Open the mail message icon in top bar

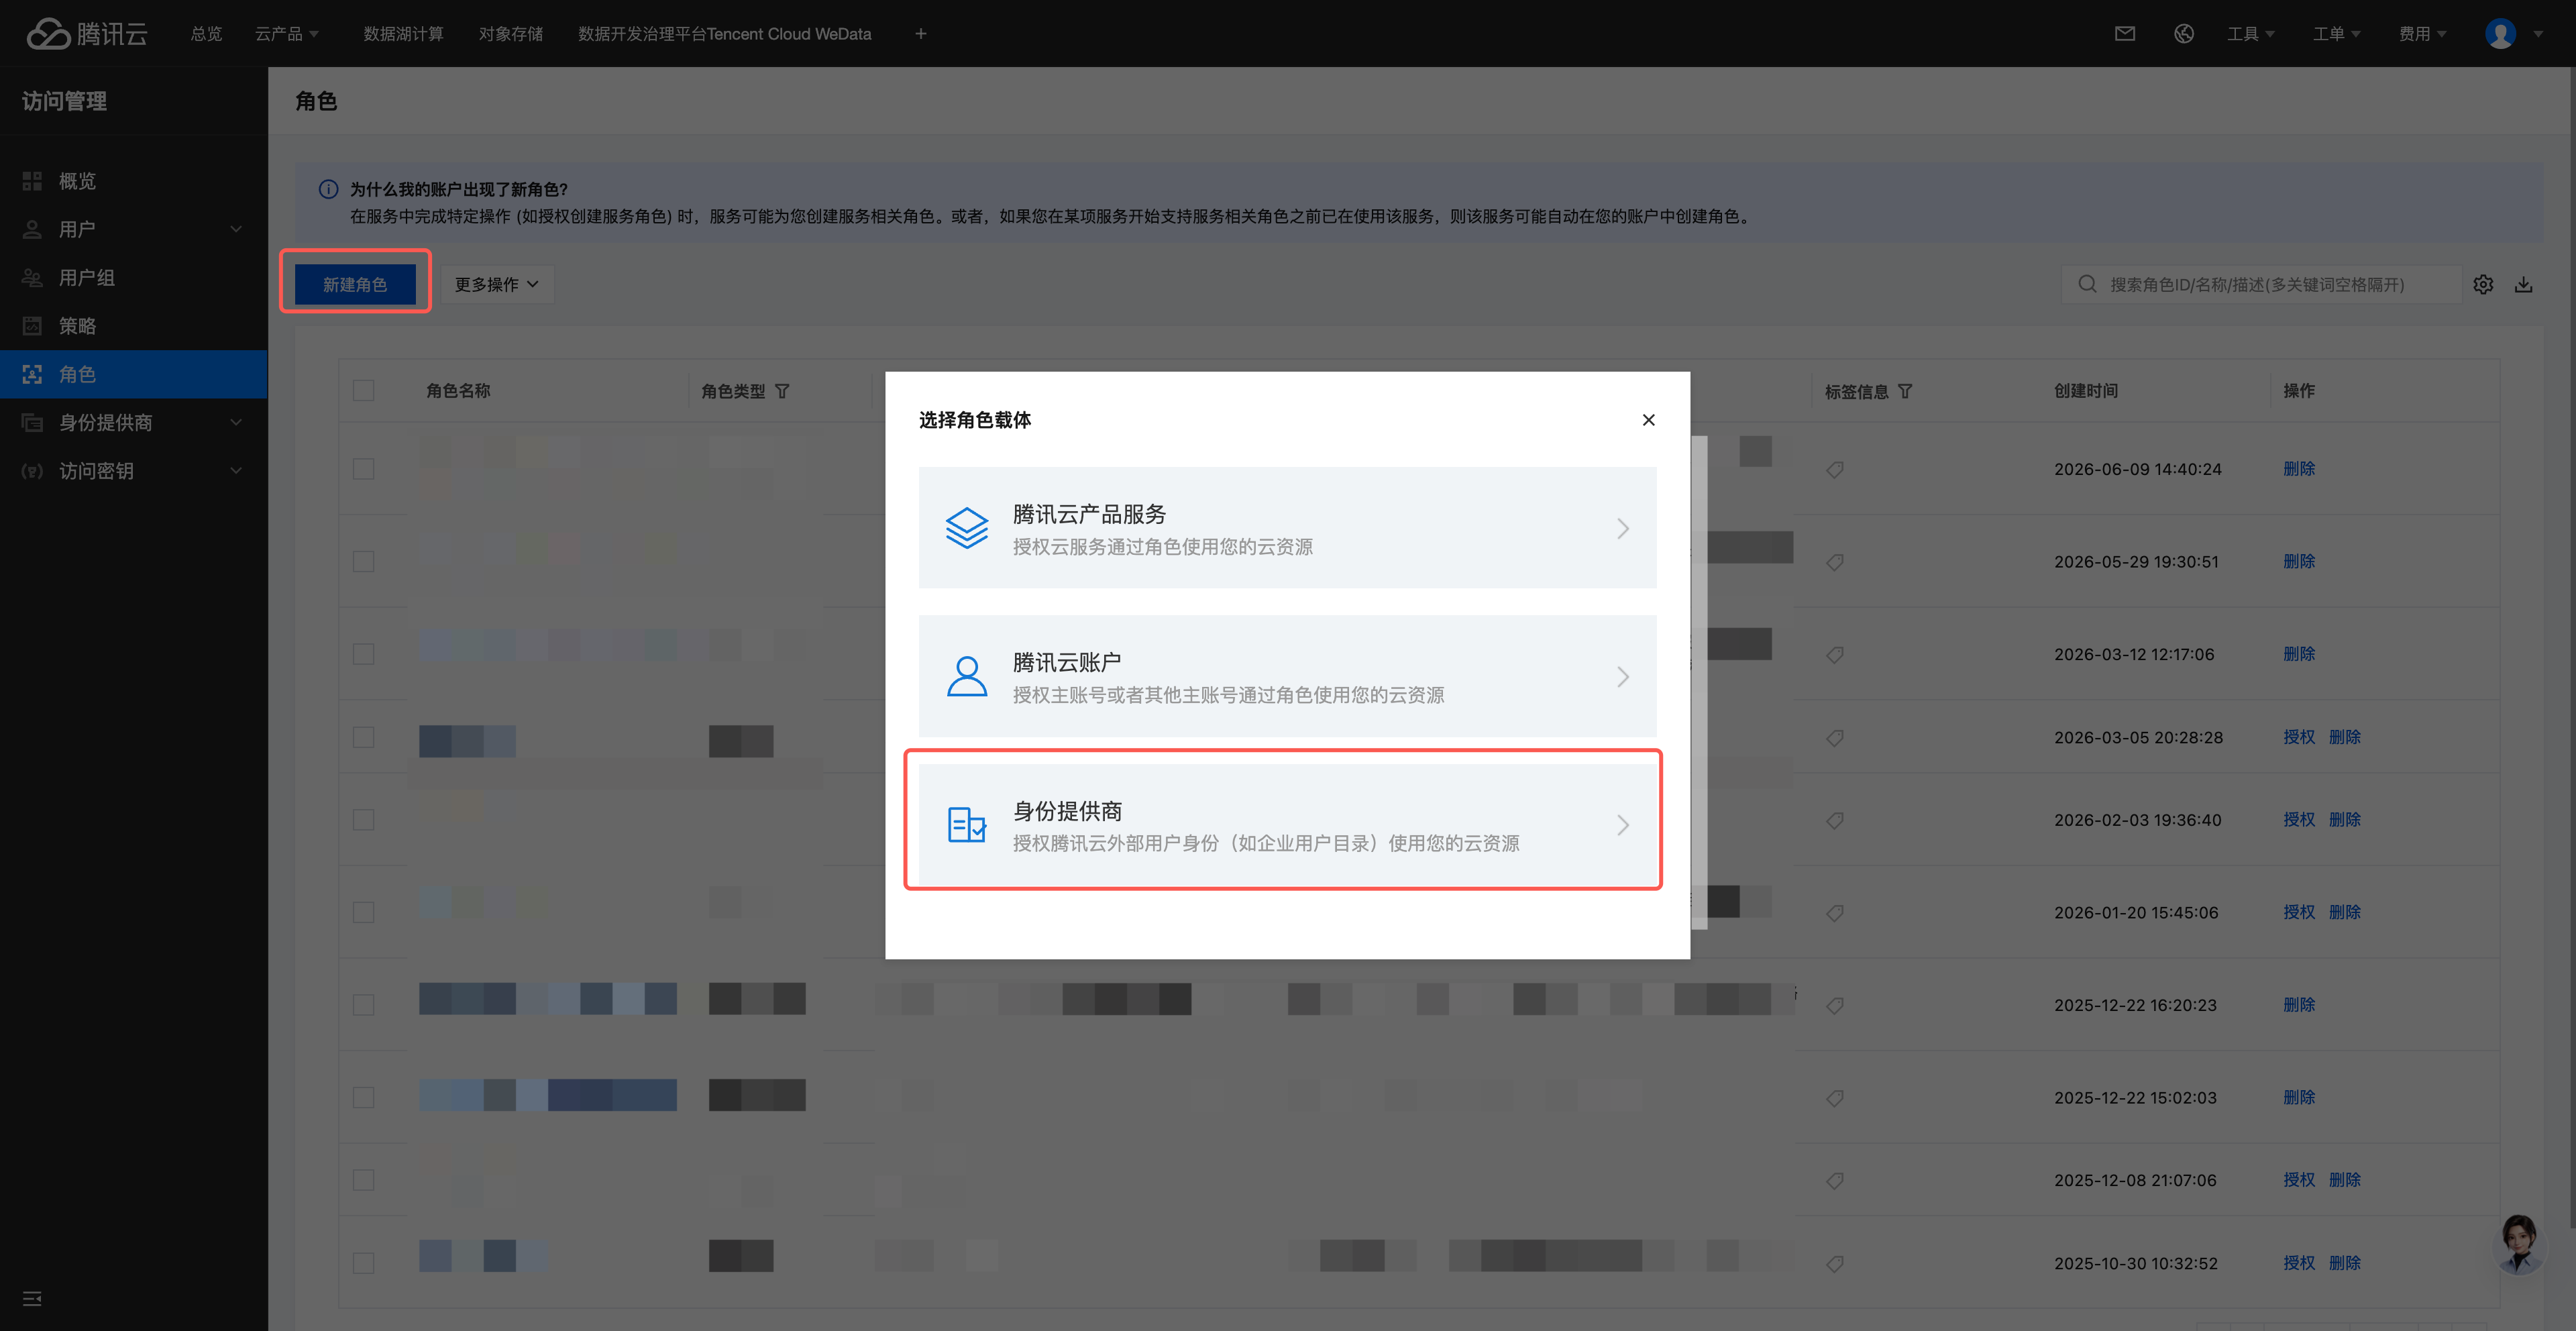(2125, 34)
